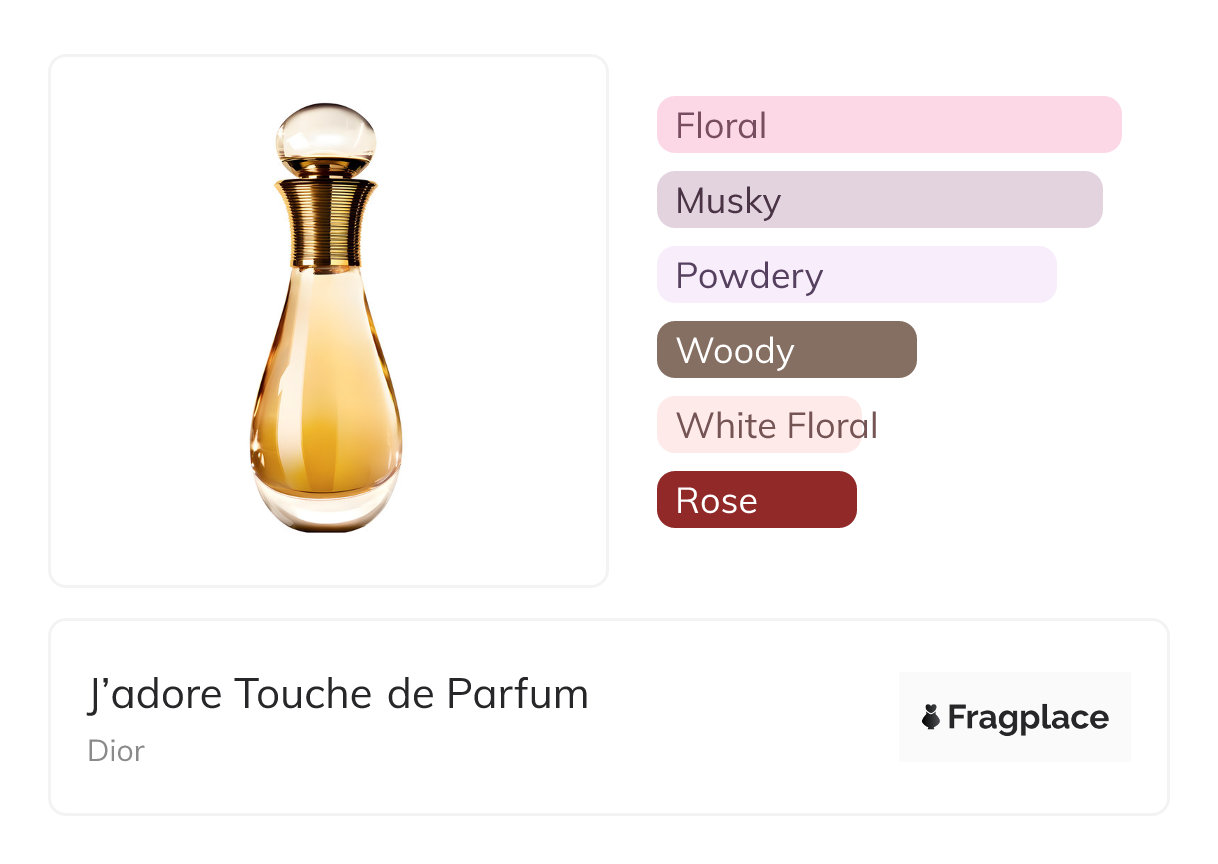
Task: Click the 'Musky' text label
Action: pyautogui.click(x=728, y=201)
